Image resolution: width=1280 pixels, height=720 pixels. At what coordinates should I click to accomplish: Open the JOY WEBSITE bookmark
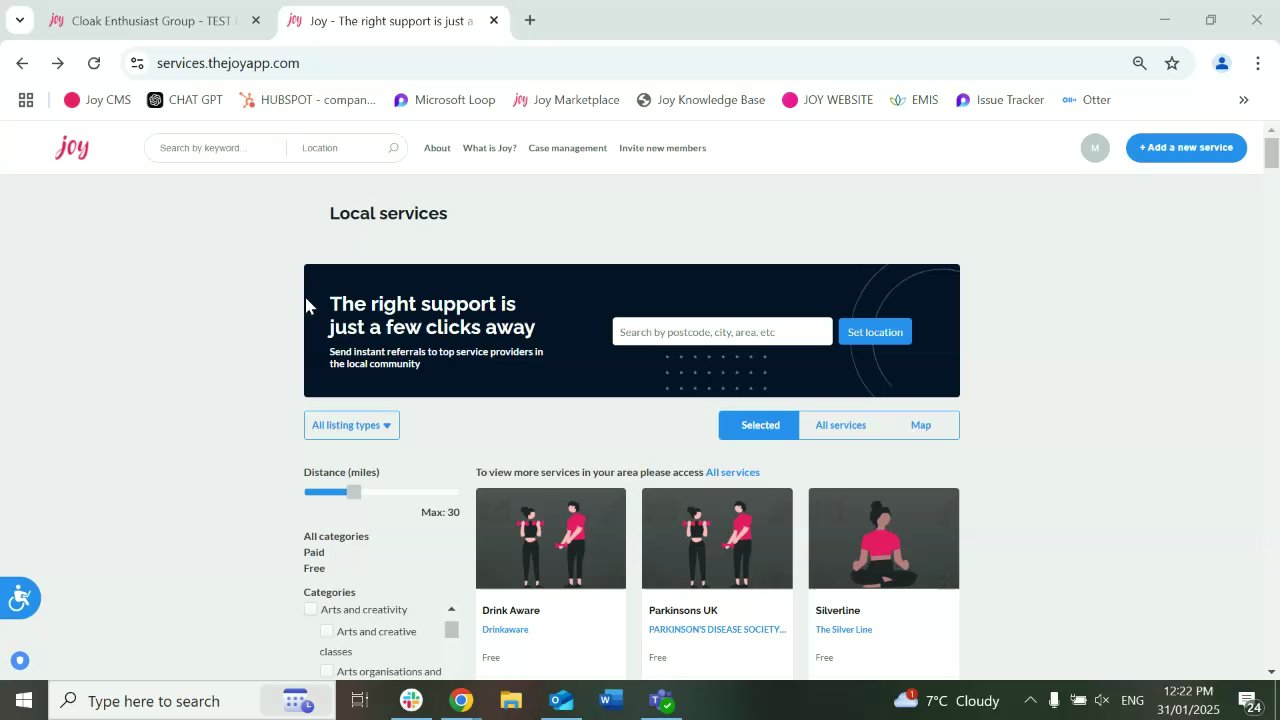[x=827, y=100]
